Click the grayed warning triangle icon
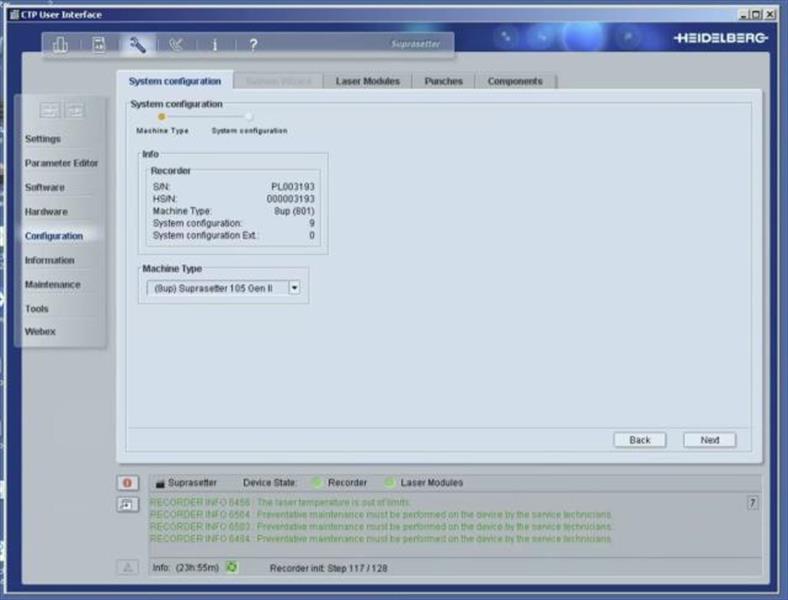 click(x=127, y=567)
